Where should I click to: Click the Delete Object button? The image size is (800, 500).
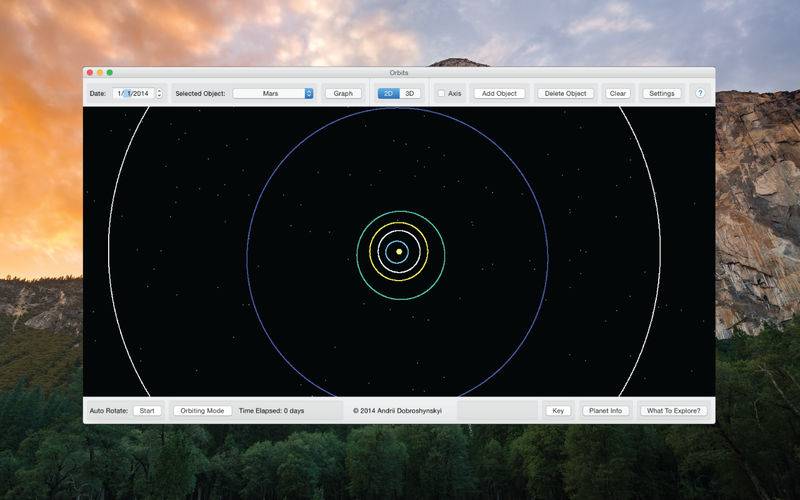tap(565, 93)
